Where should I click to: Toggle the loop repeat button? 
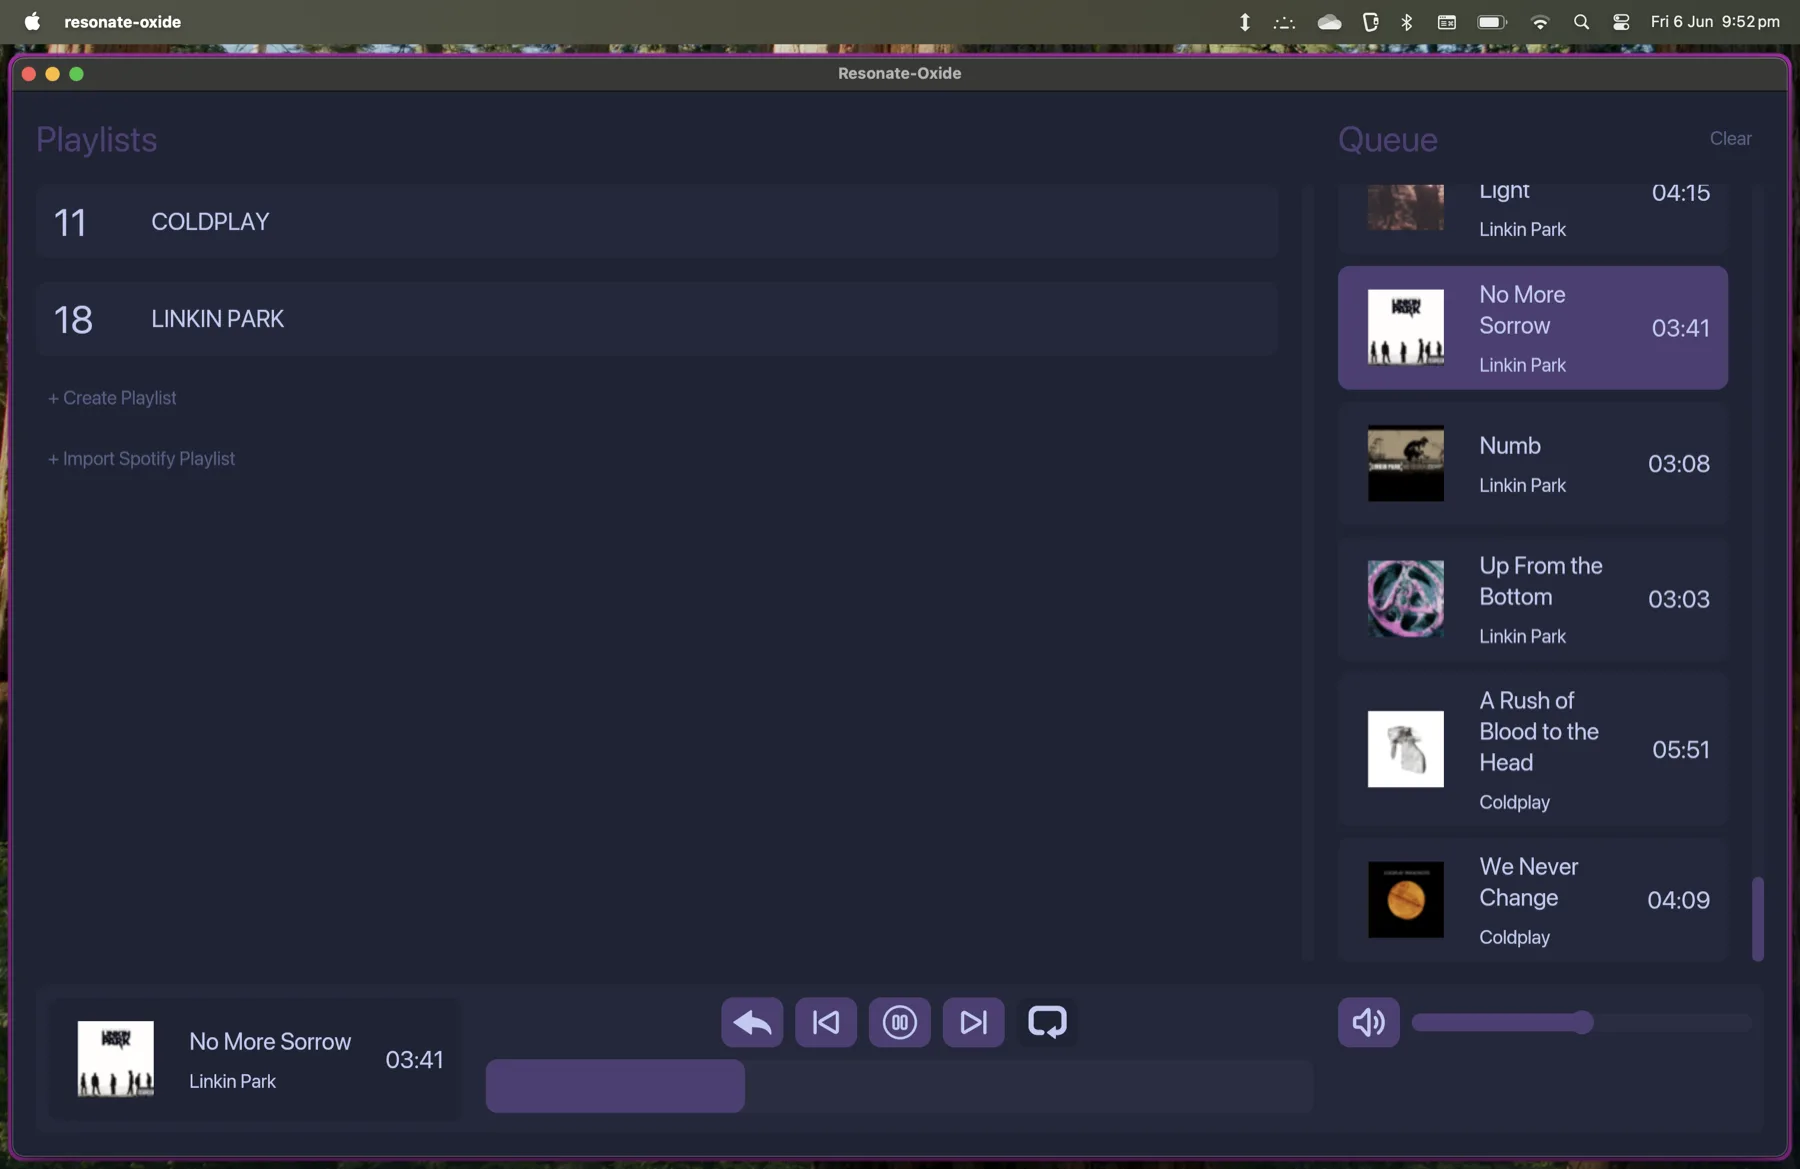click(x=1047, y=1022)
